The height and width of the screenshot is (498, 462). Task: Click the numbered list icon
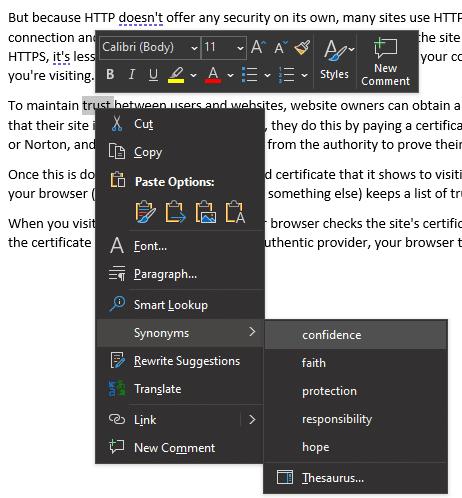click(x=286, y=75)
